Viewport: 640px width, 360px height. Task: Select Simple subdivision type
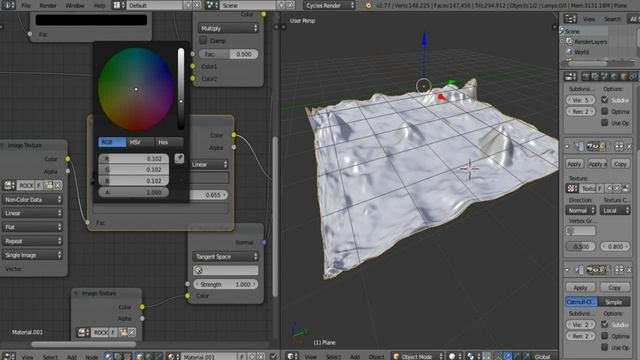pos(613,302)
